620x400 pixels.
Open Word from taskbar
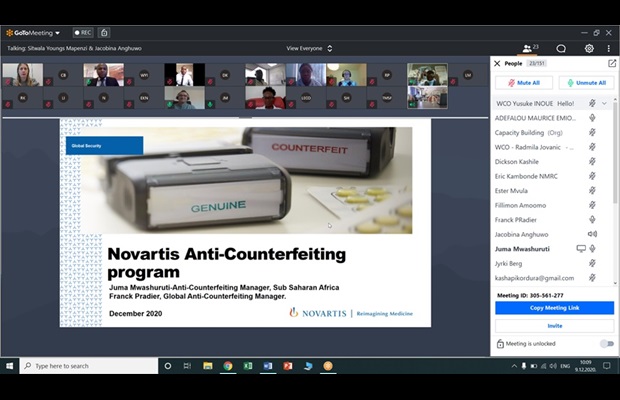coord(268,366)
